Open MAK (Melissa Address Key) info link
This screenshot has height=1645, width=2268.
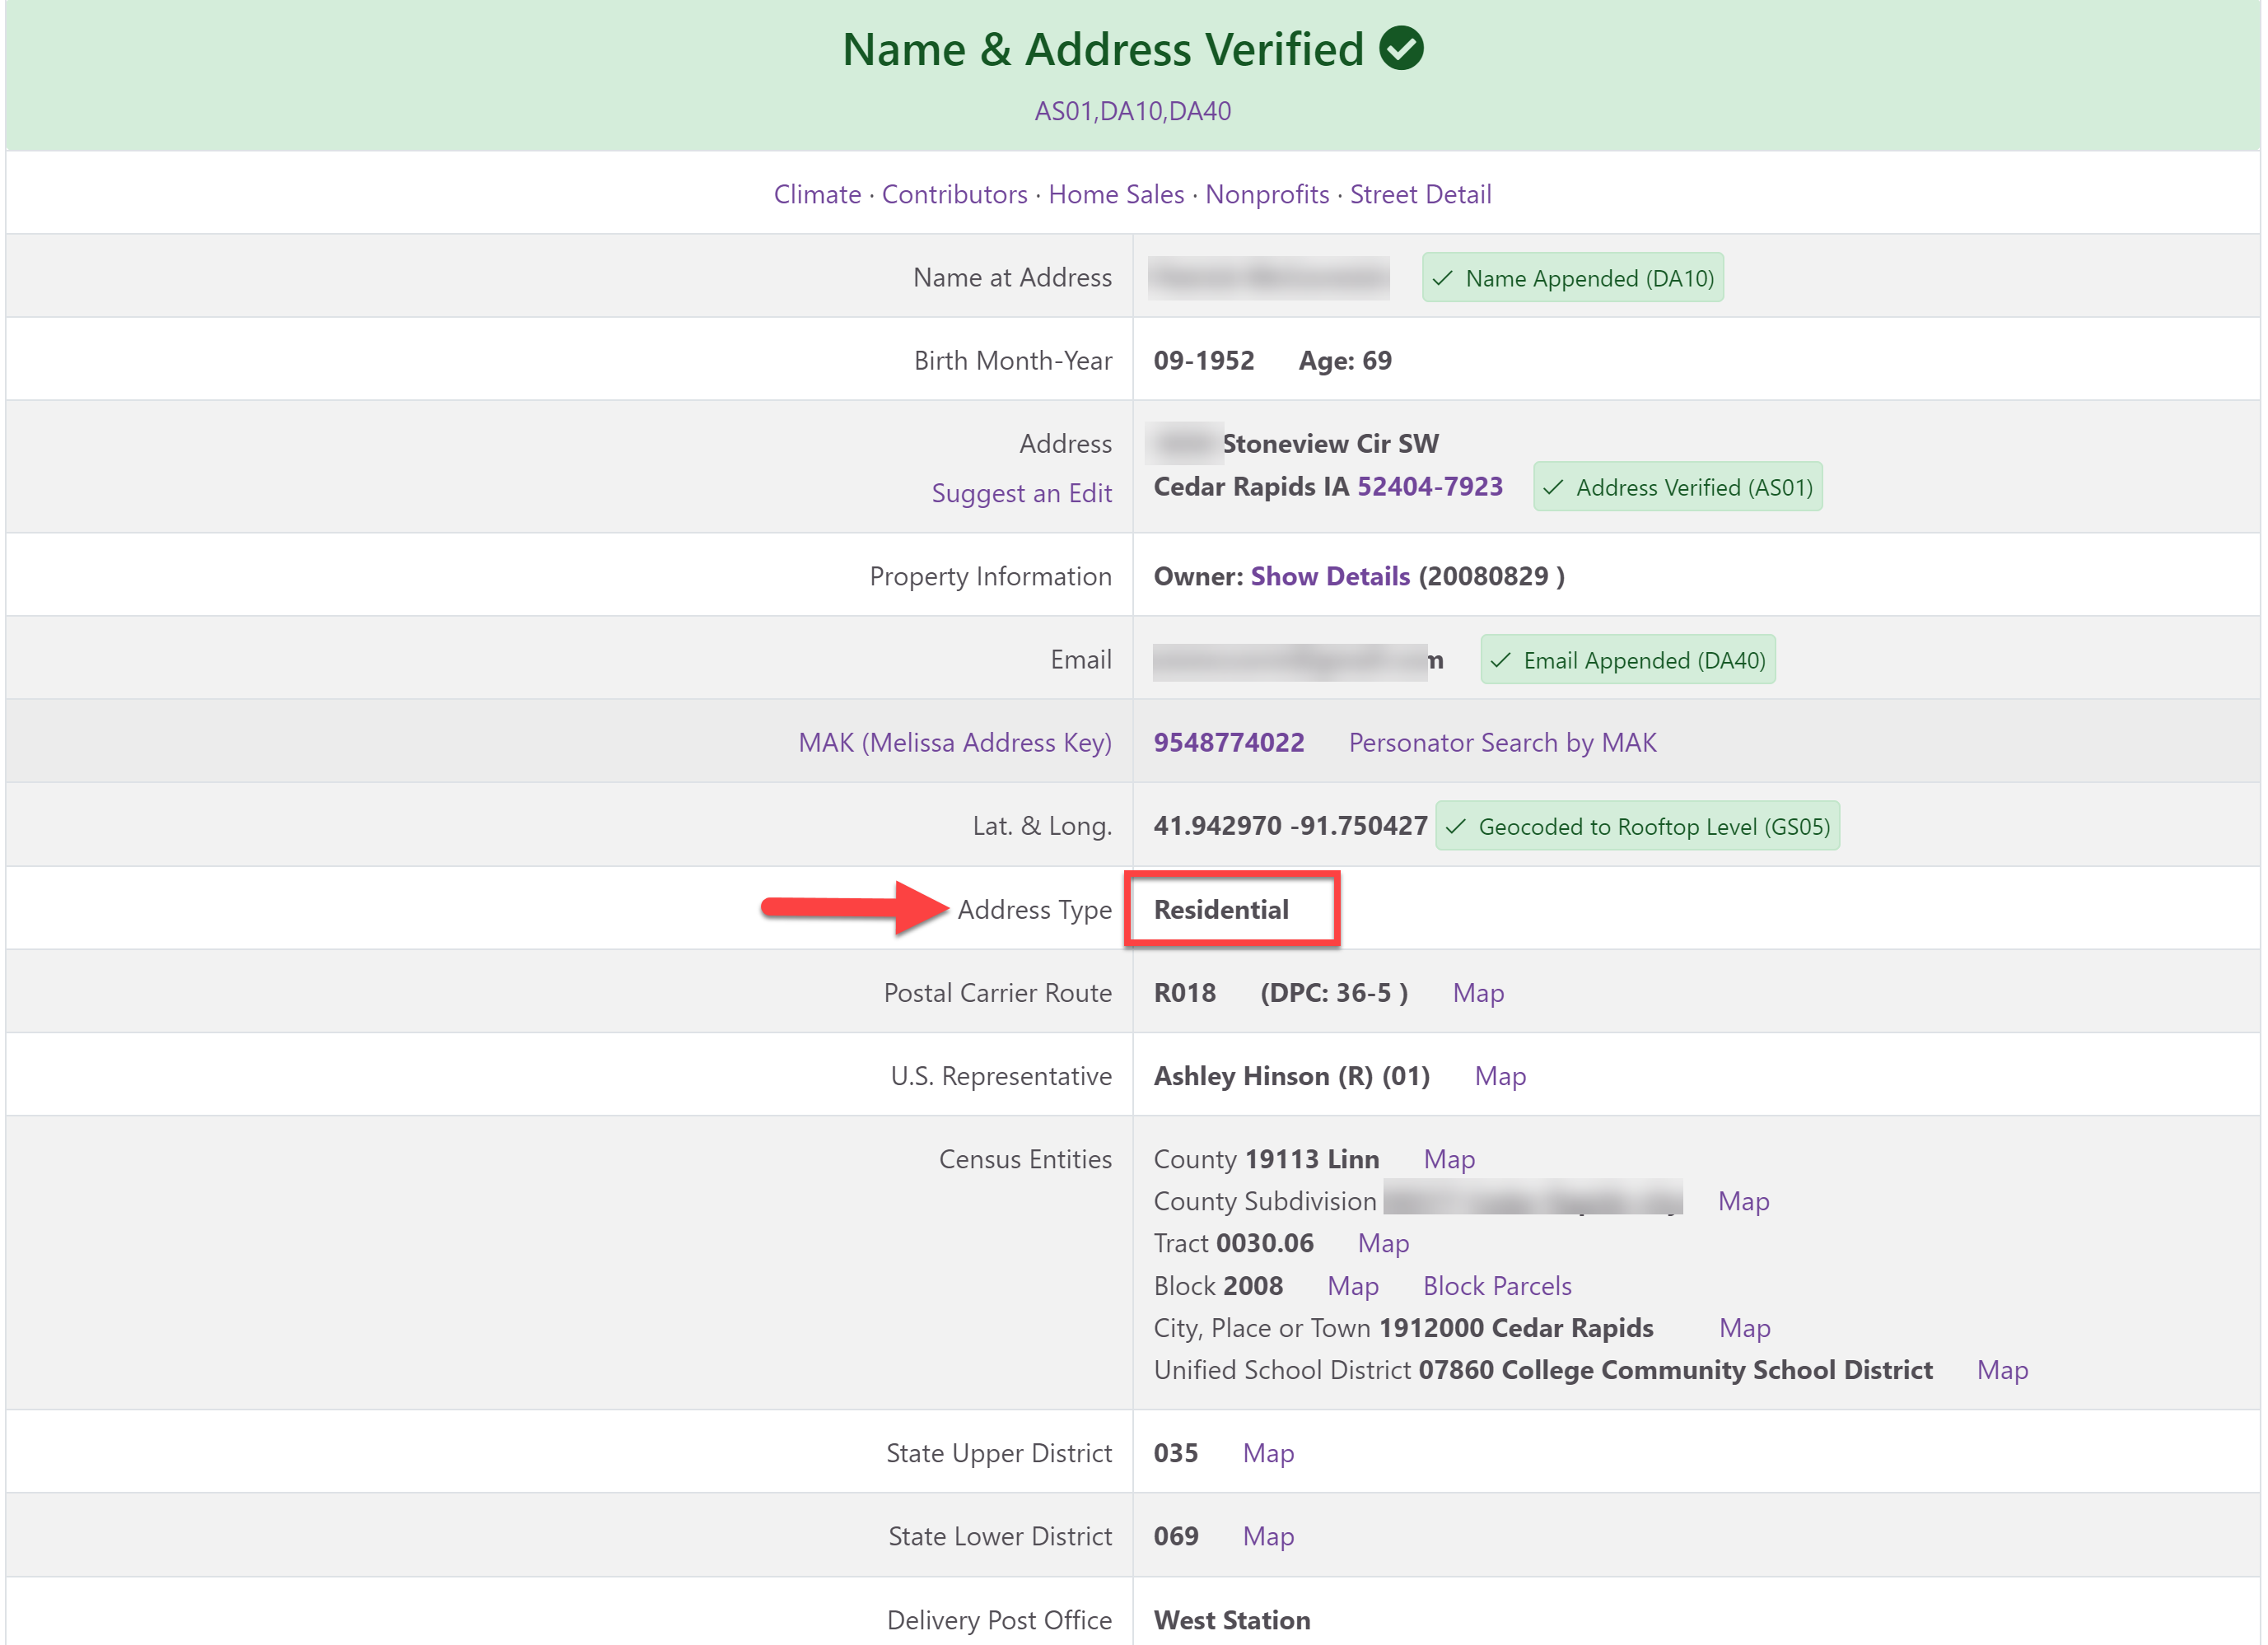pyautogui.click(x=954, y=742)
